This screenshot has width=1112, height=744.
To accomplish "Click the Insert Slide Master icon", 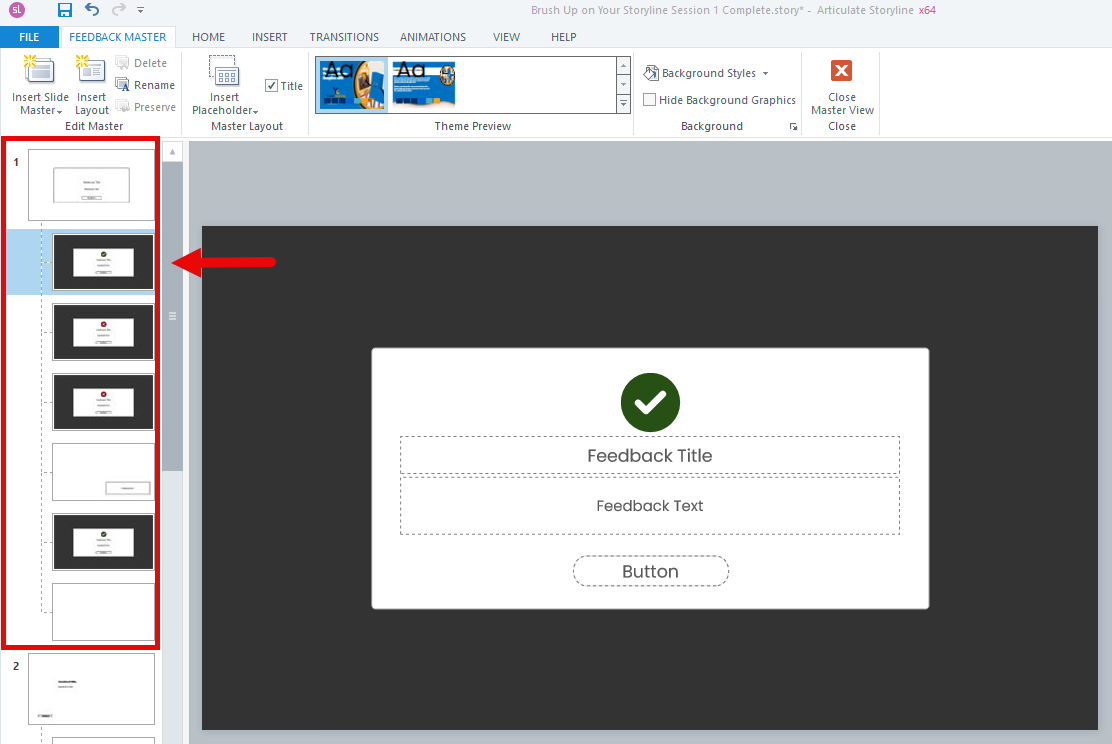I will (x=40, y=70).
